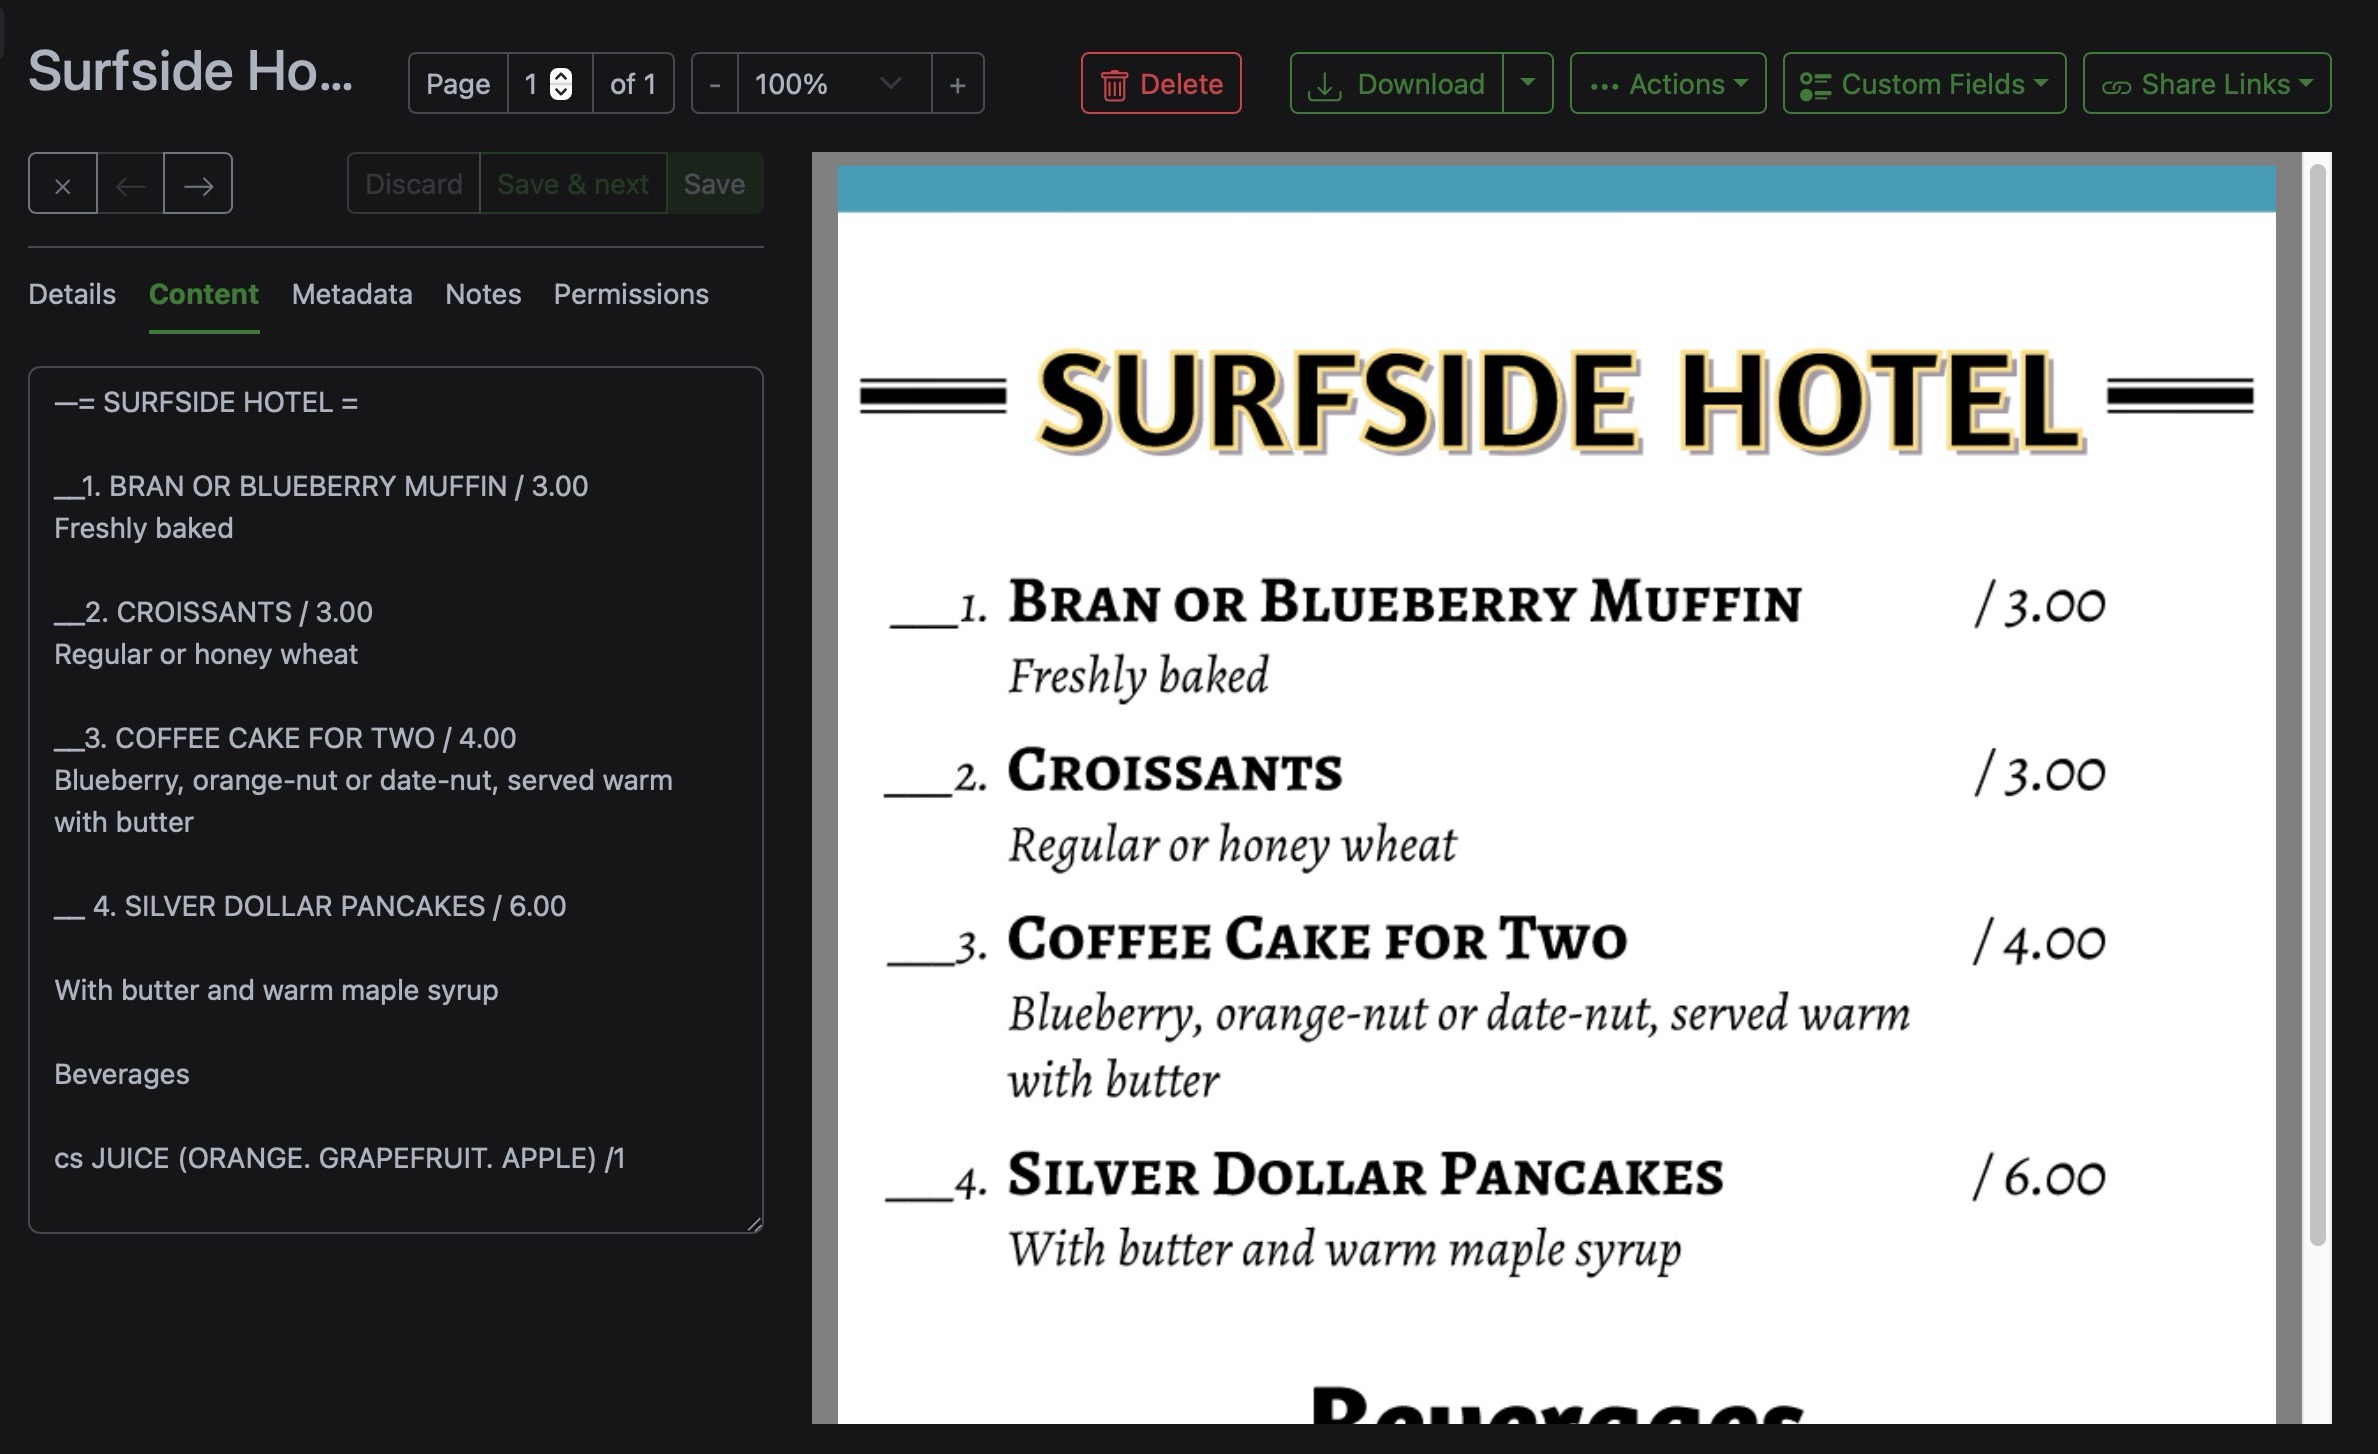Screen dimensions: 2378x1454
Task: Switch to the Notes tab
Action: coord(483,294)
